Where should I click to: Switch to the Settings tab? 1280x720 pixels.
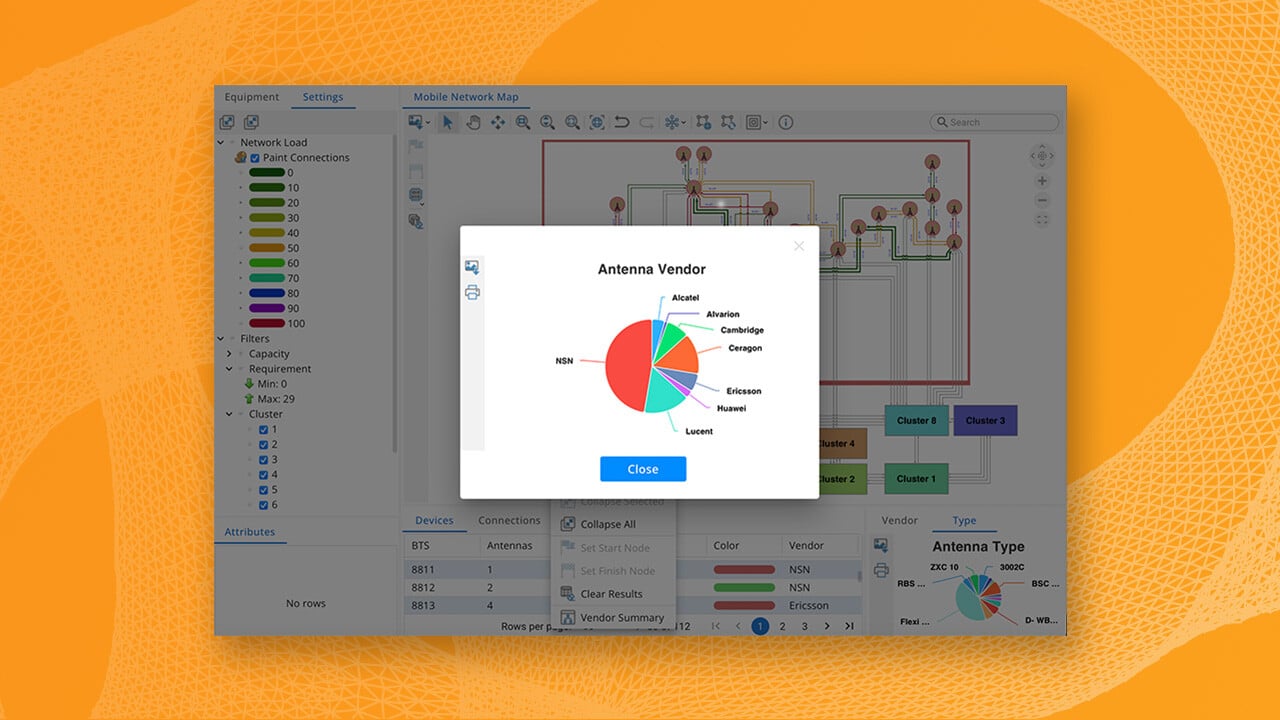click(x=323, y=97)
